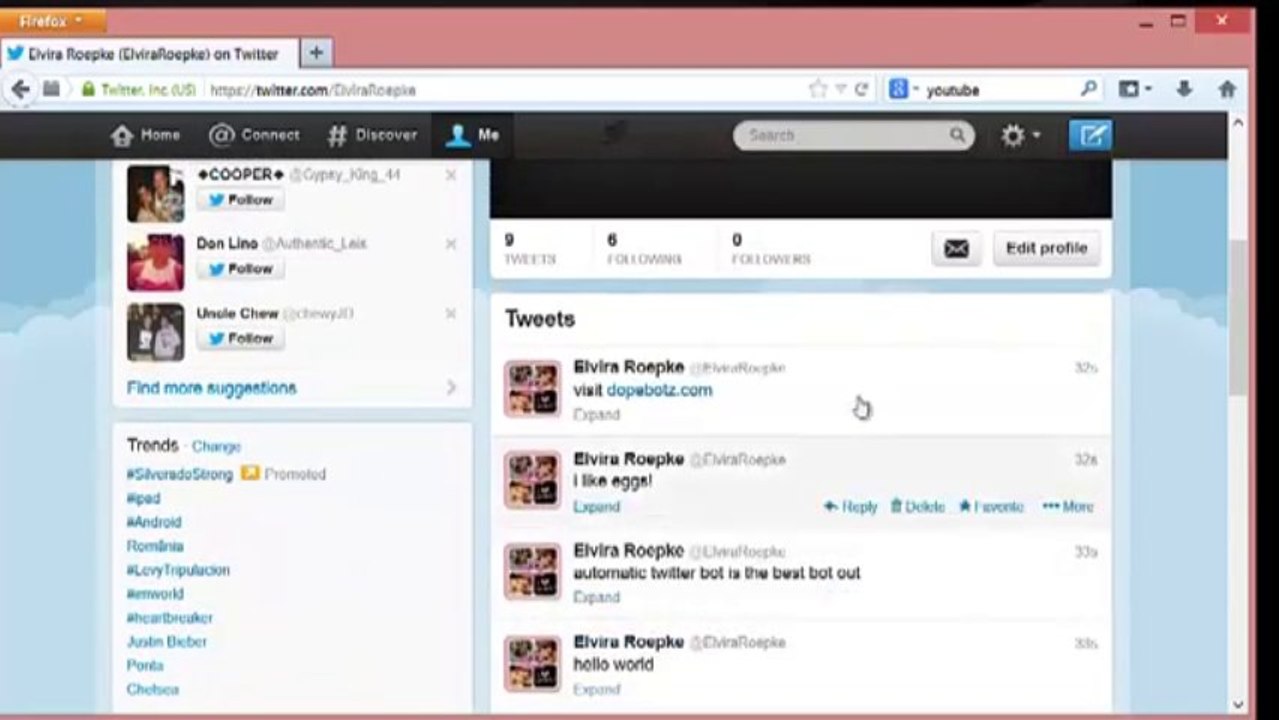Follow the COOPER account
This screenshot has height=720, width=1279.
[x=240, y=200]
